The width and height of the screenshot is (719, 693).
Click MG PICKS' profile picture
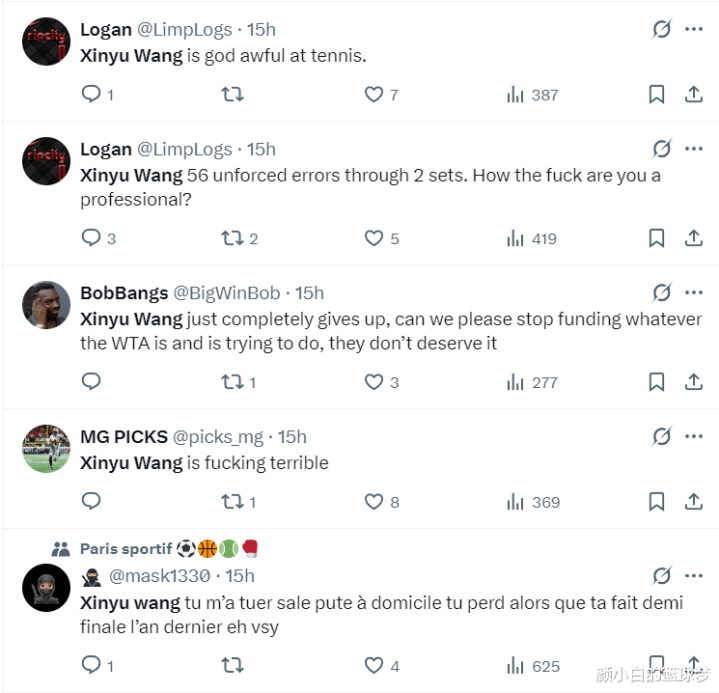46,448
